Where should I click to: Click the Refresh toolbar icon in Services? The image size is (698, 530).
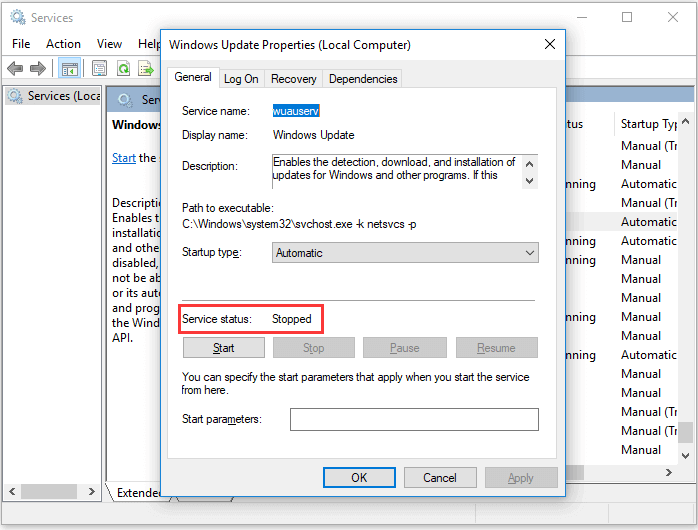123,69
